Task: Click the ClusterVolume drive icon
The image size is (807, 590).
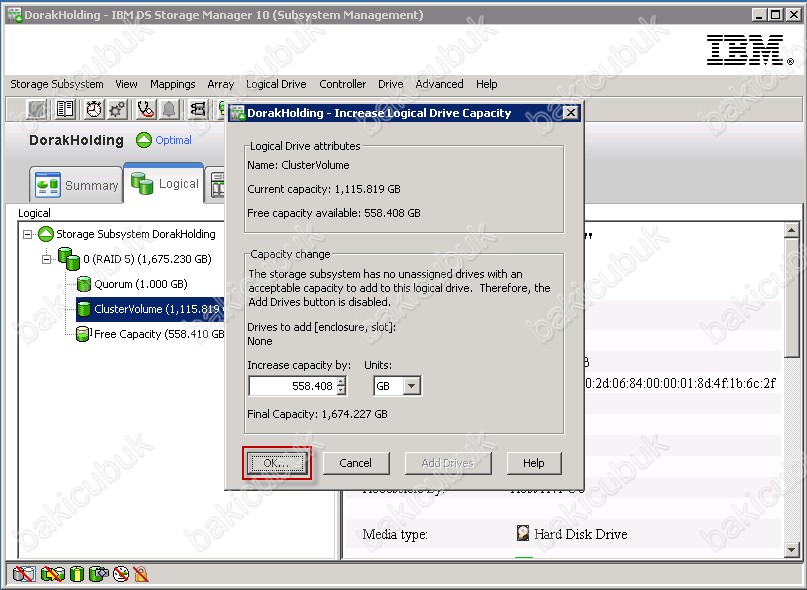Action: tap(83, 309)
